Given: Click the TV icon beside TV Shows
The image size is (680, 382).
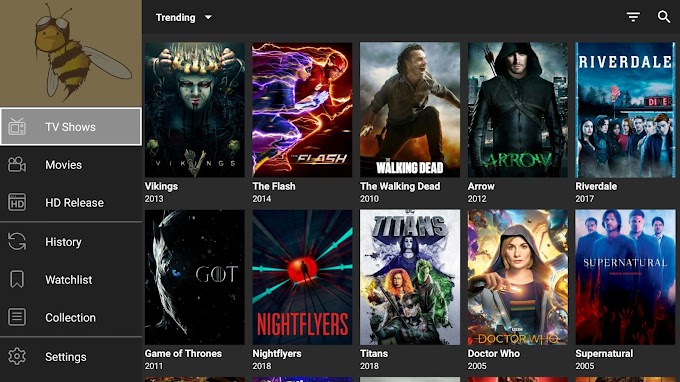Looking at the screenshot, I should (17, 127).
